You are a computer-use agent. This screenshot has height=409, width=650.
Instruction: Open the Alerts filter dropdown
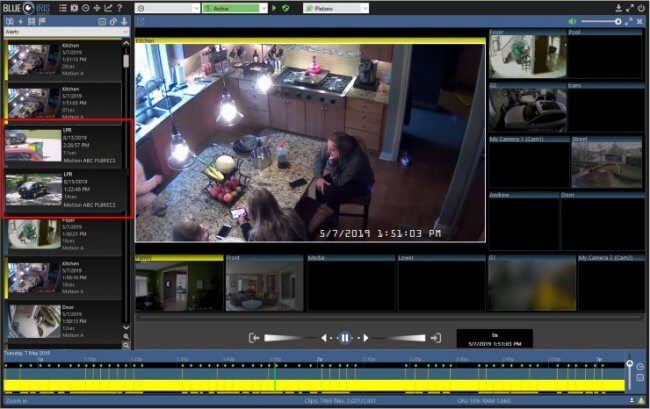coord(66,31)
